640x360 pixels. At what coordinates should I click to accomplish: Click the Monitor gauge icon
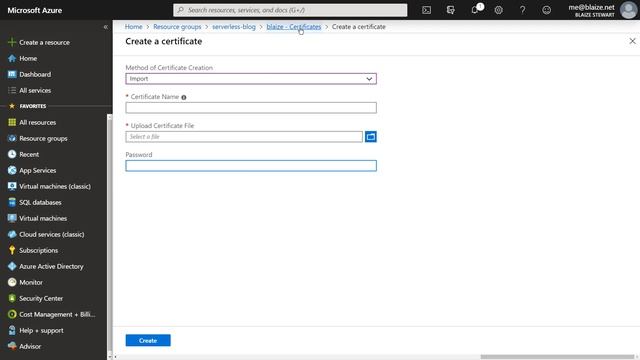pyautogui.click(x=12, y=282)
